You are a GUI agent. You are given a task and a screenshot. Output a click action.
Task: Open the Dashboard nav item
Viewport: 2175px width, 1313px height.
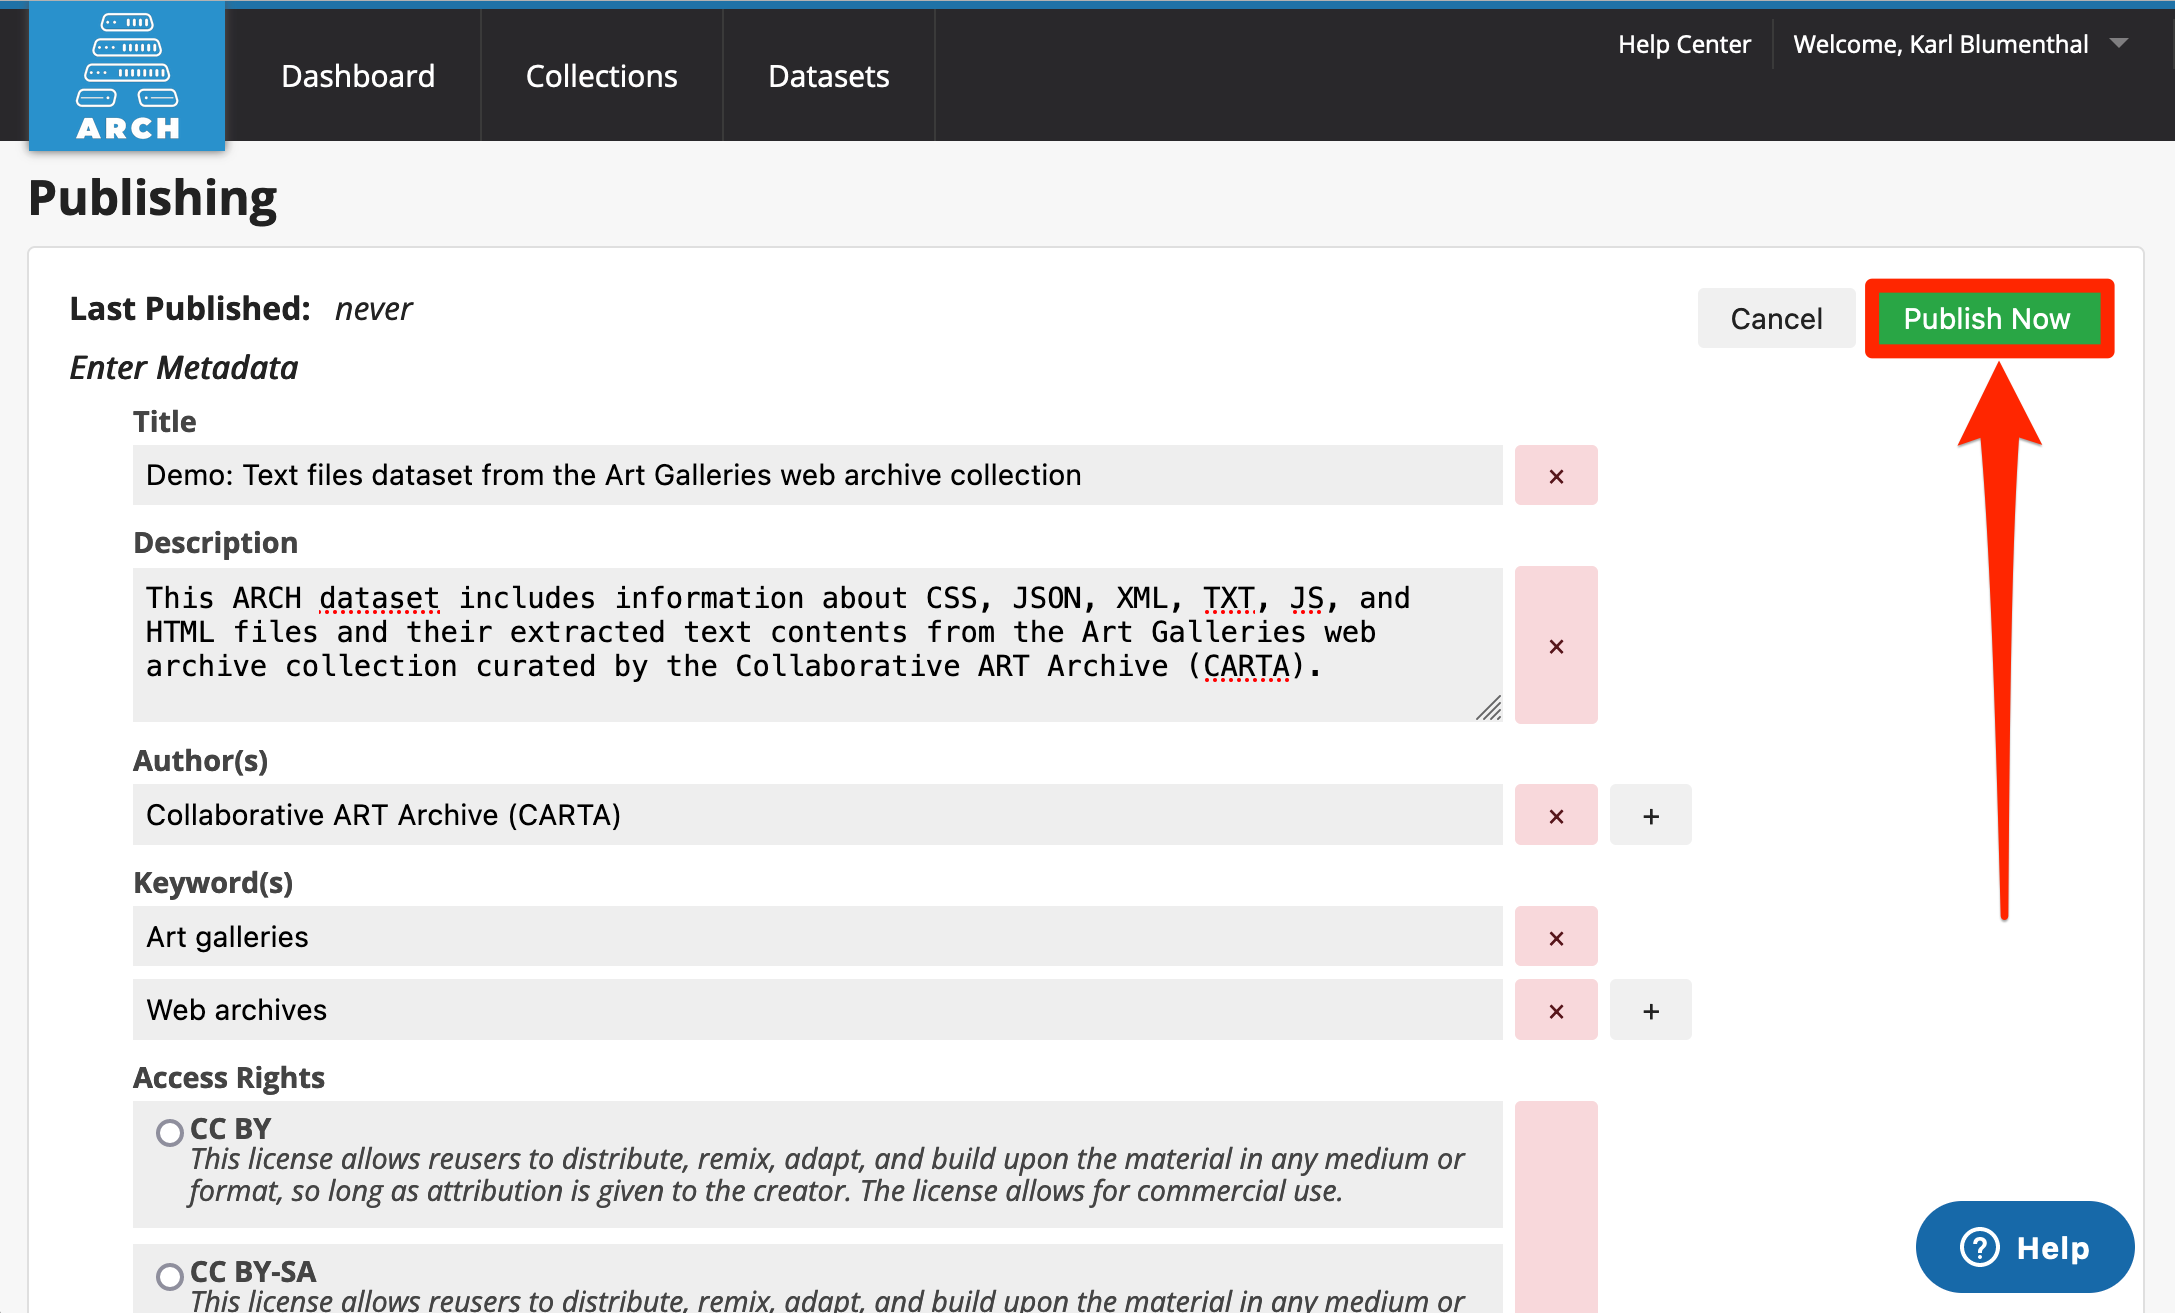[x=358, y=76]
